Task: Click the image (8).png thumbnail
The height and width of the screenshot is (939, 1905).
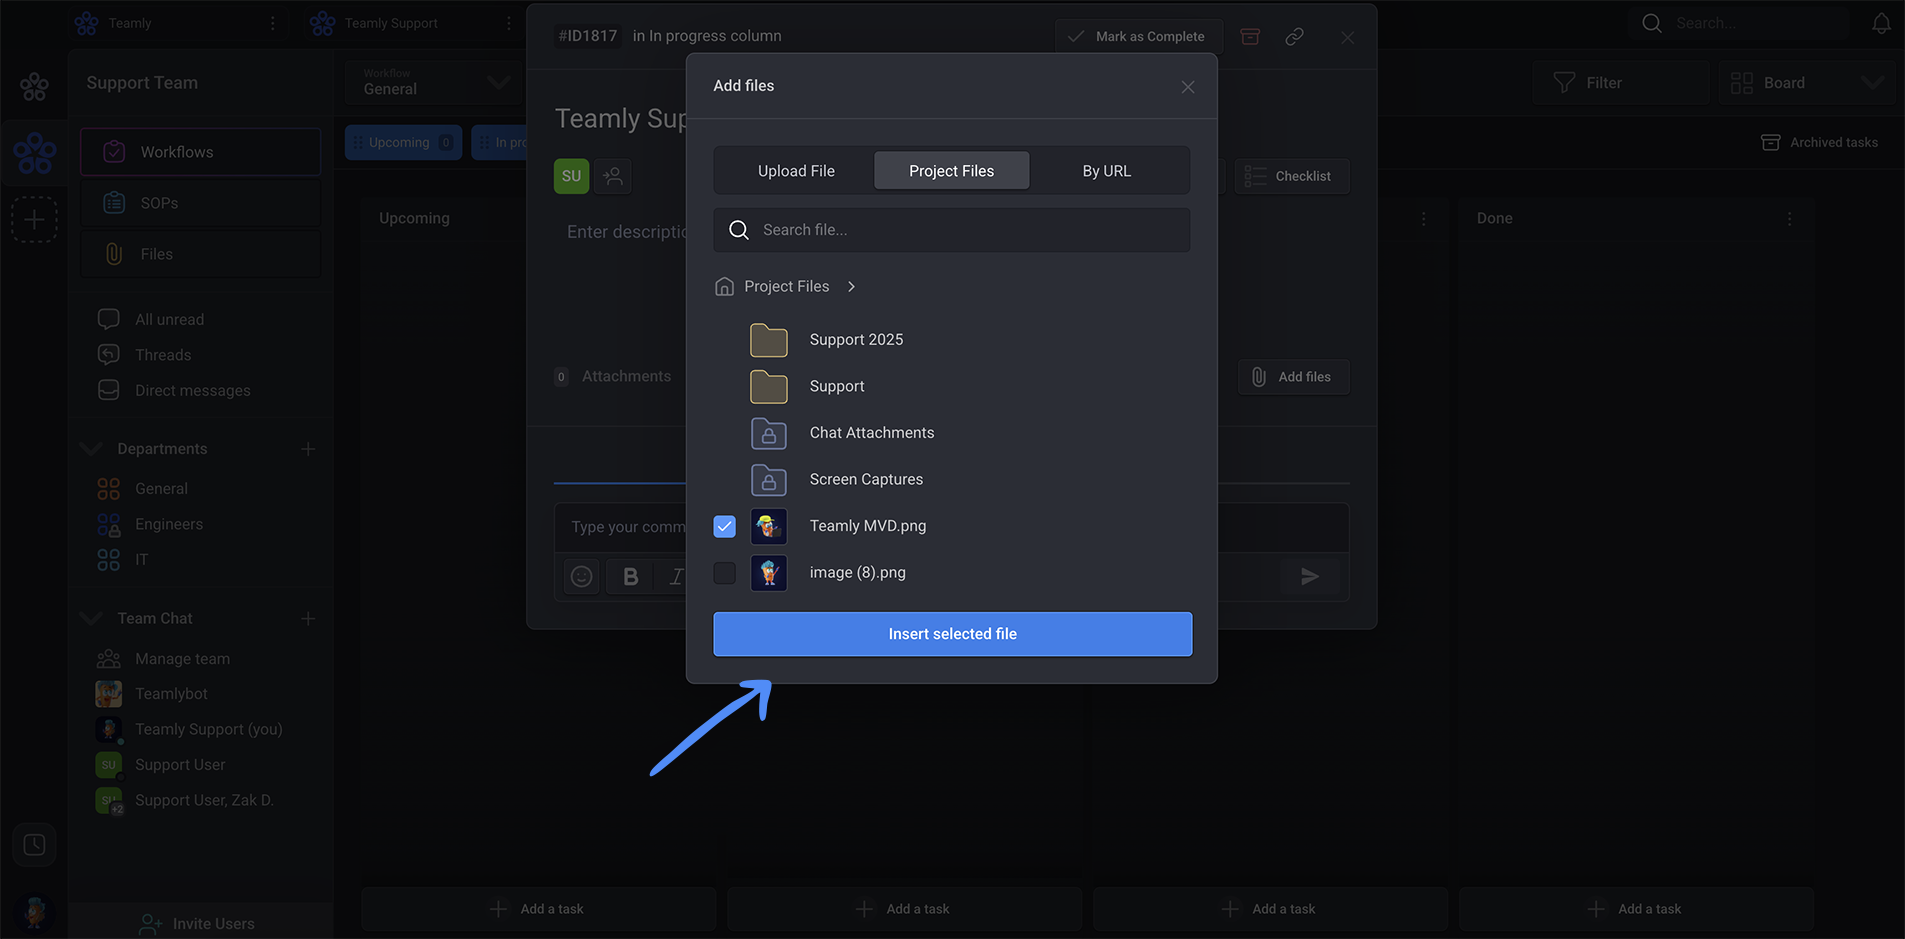Action: click(x=769, y=573)
